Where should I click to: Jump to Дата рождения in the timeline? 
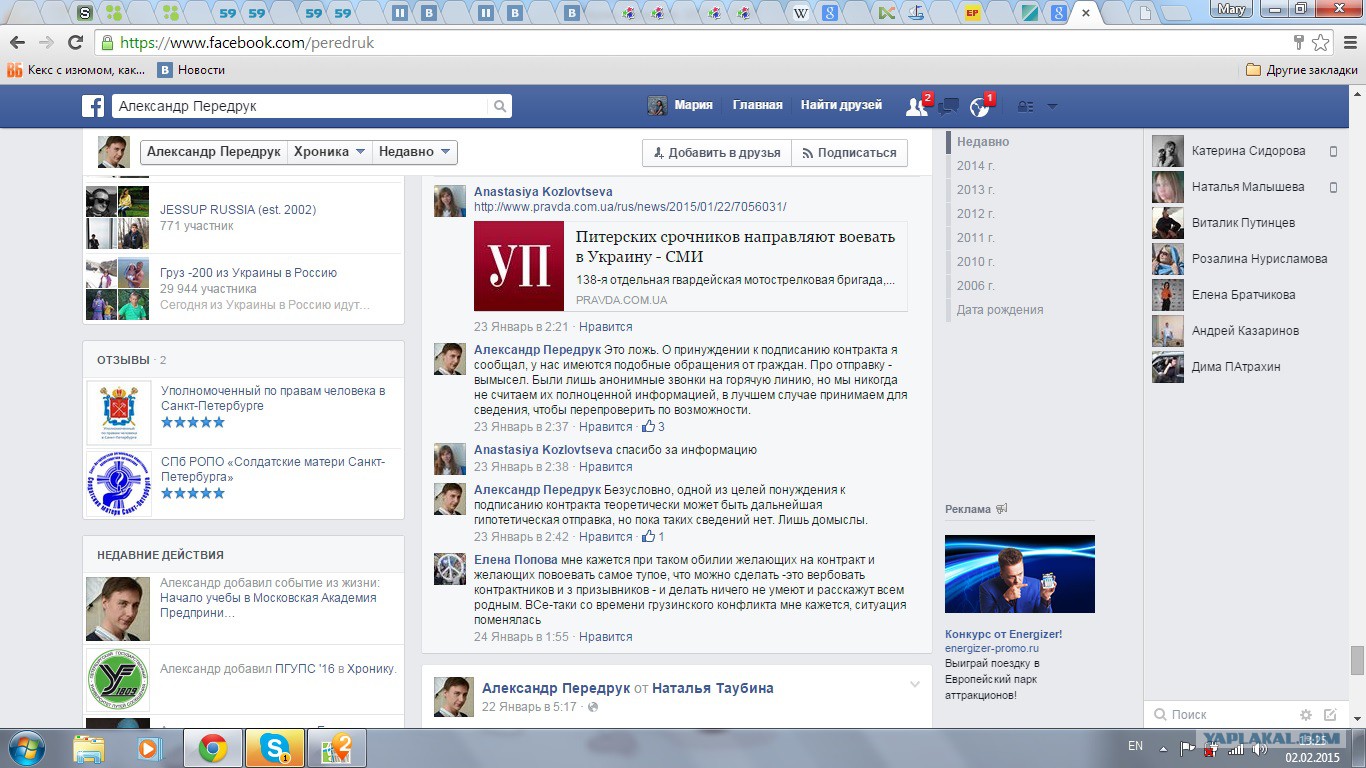1000,310
